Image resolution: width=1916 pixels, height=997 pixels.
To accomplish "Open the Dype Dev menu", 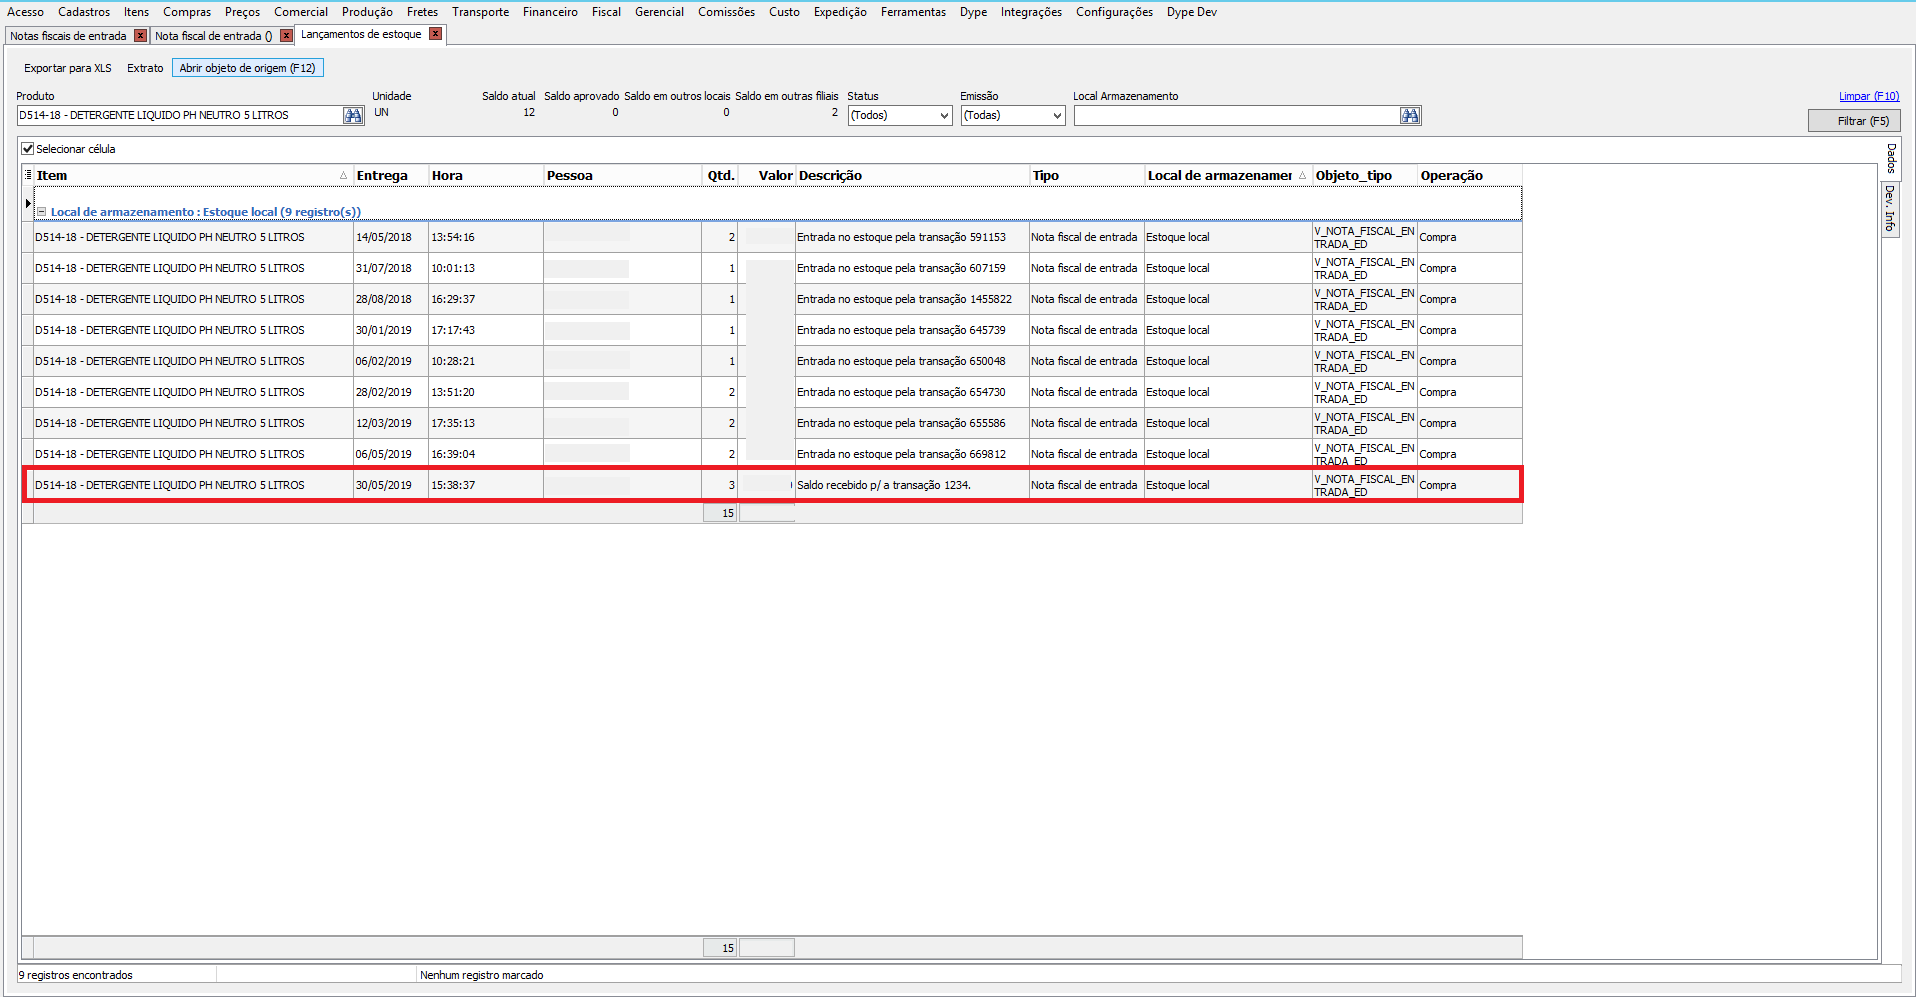I will click(x=1191, y=12).
